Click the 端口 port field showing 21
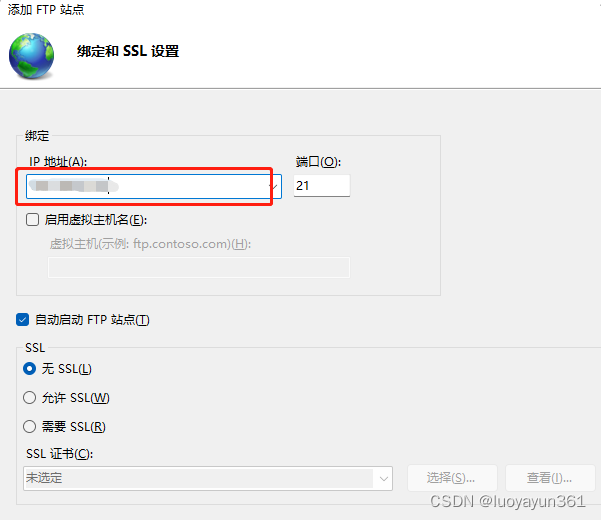 [321, 186]
